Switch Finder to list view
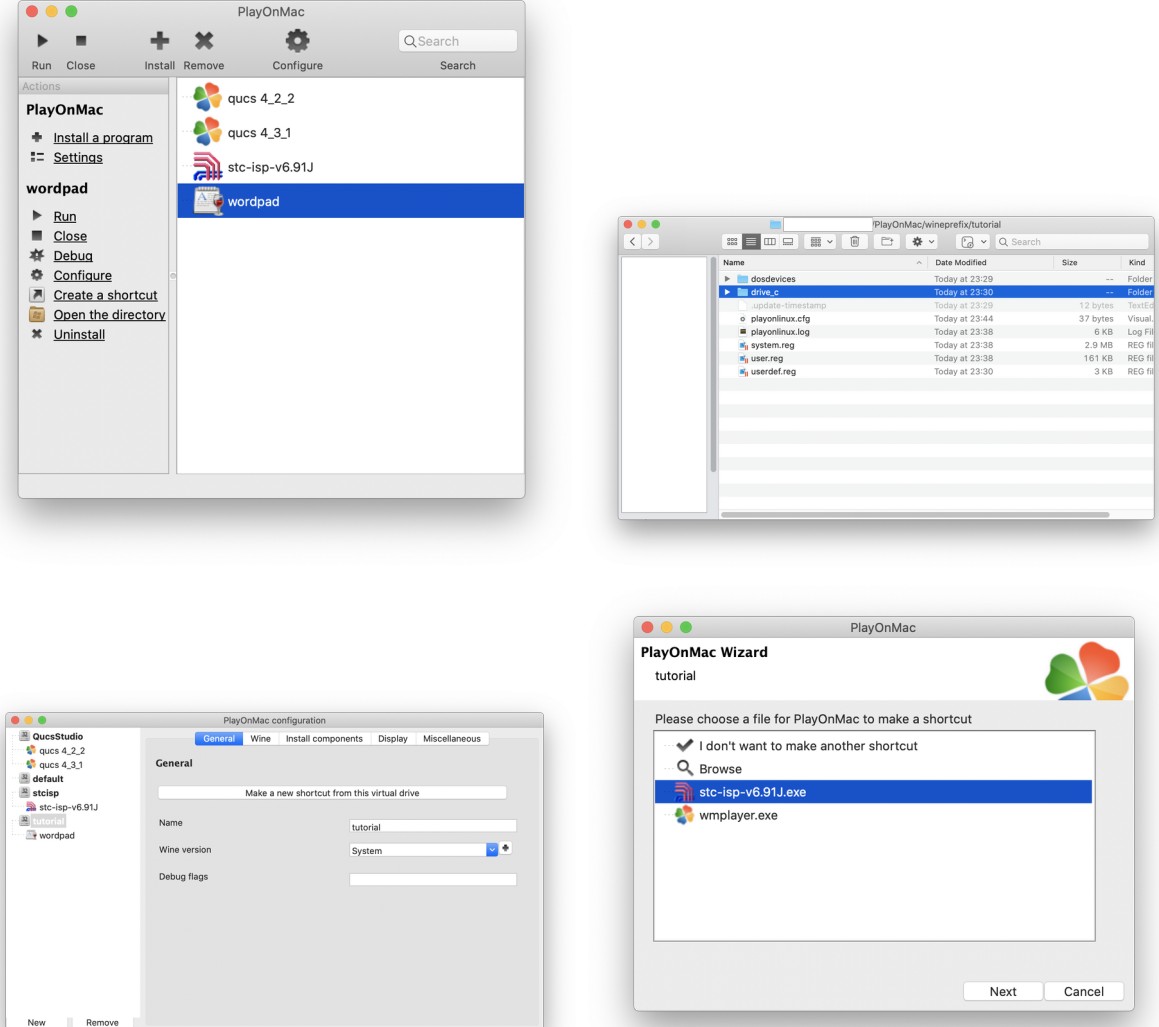The height and width of the screenshot is (1027, 1159). [751, 242]
